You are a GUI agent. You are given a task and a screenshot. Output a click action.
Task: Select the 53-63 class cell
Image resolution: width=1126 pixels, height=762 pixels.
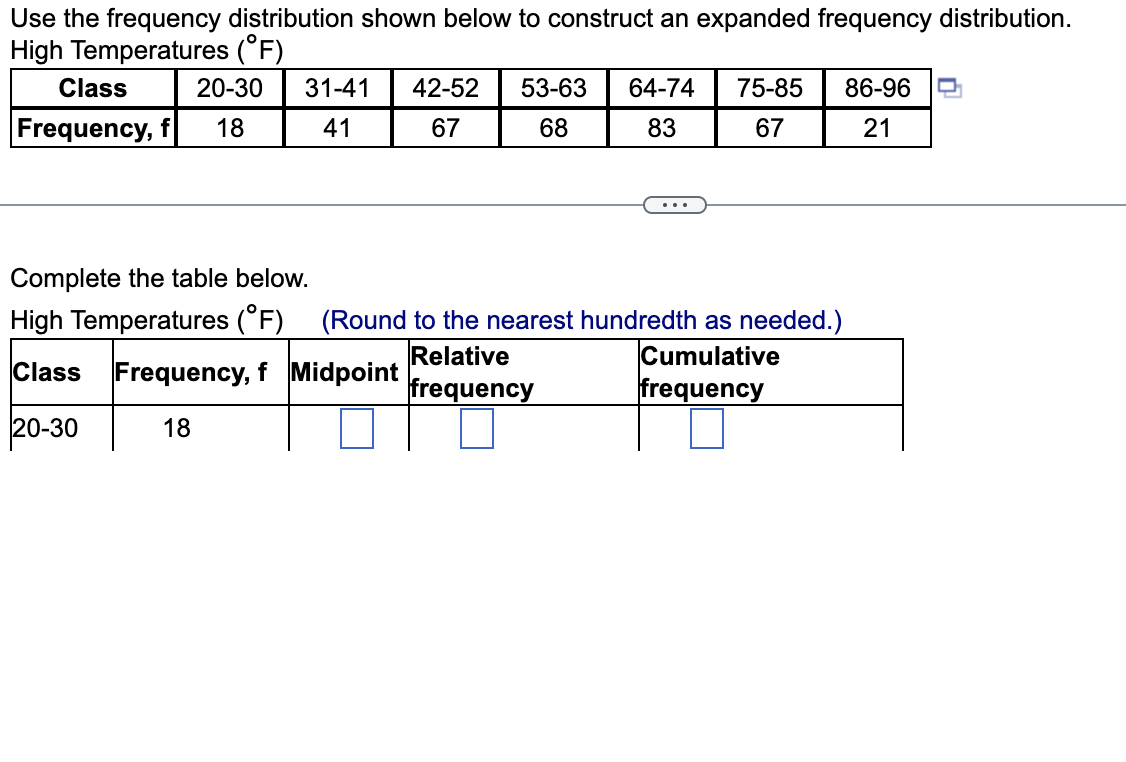click(553, 88)
